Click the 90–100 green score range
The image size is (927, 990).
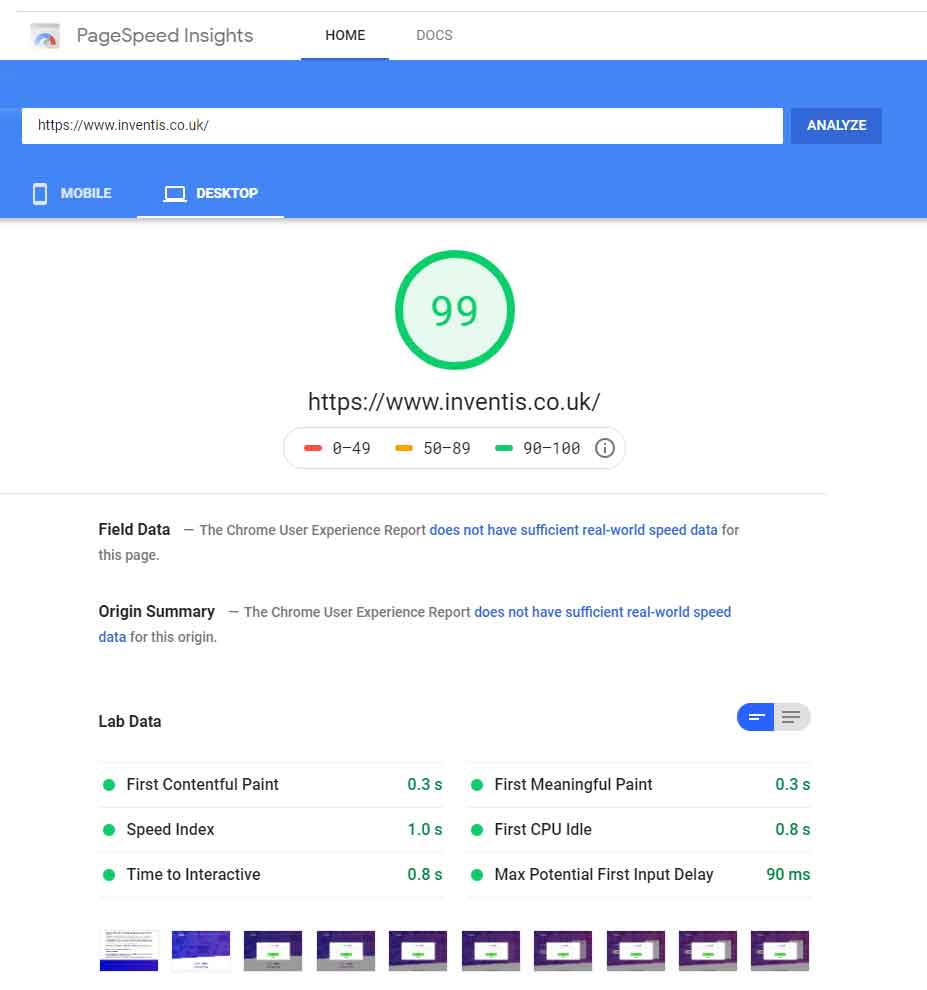537,448
